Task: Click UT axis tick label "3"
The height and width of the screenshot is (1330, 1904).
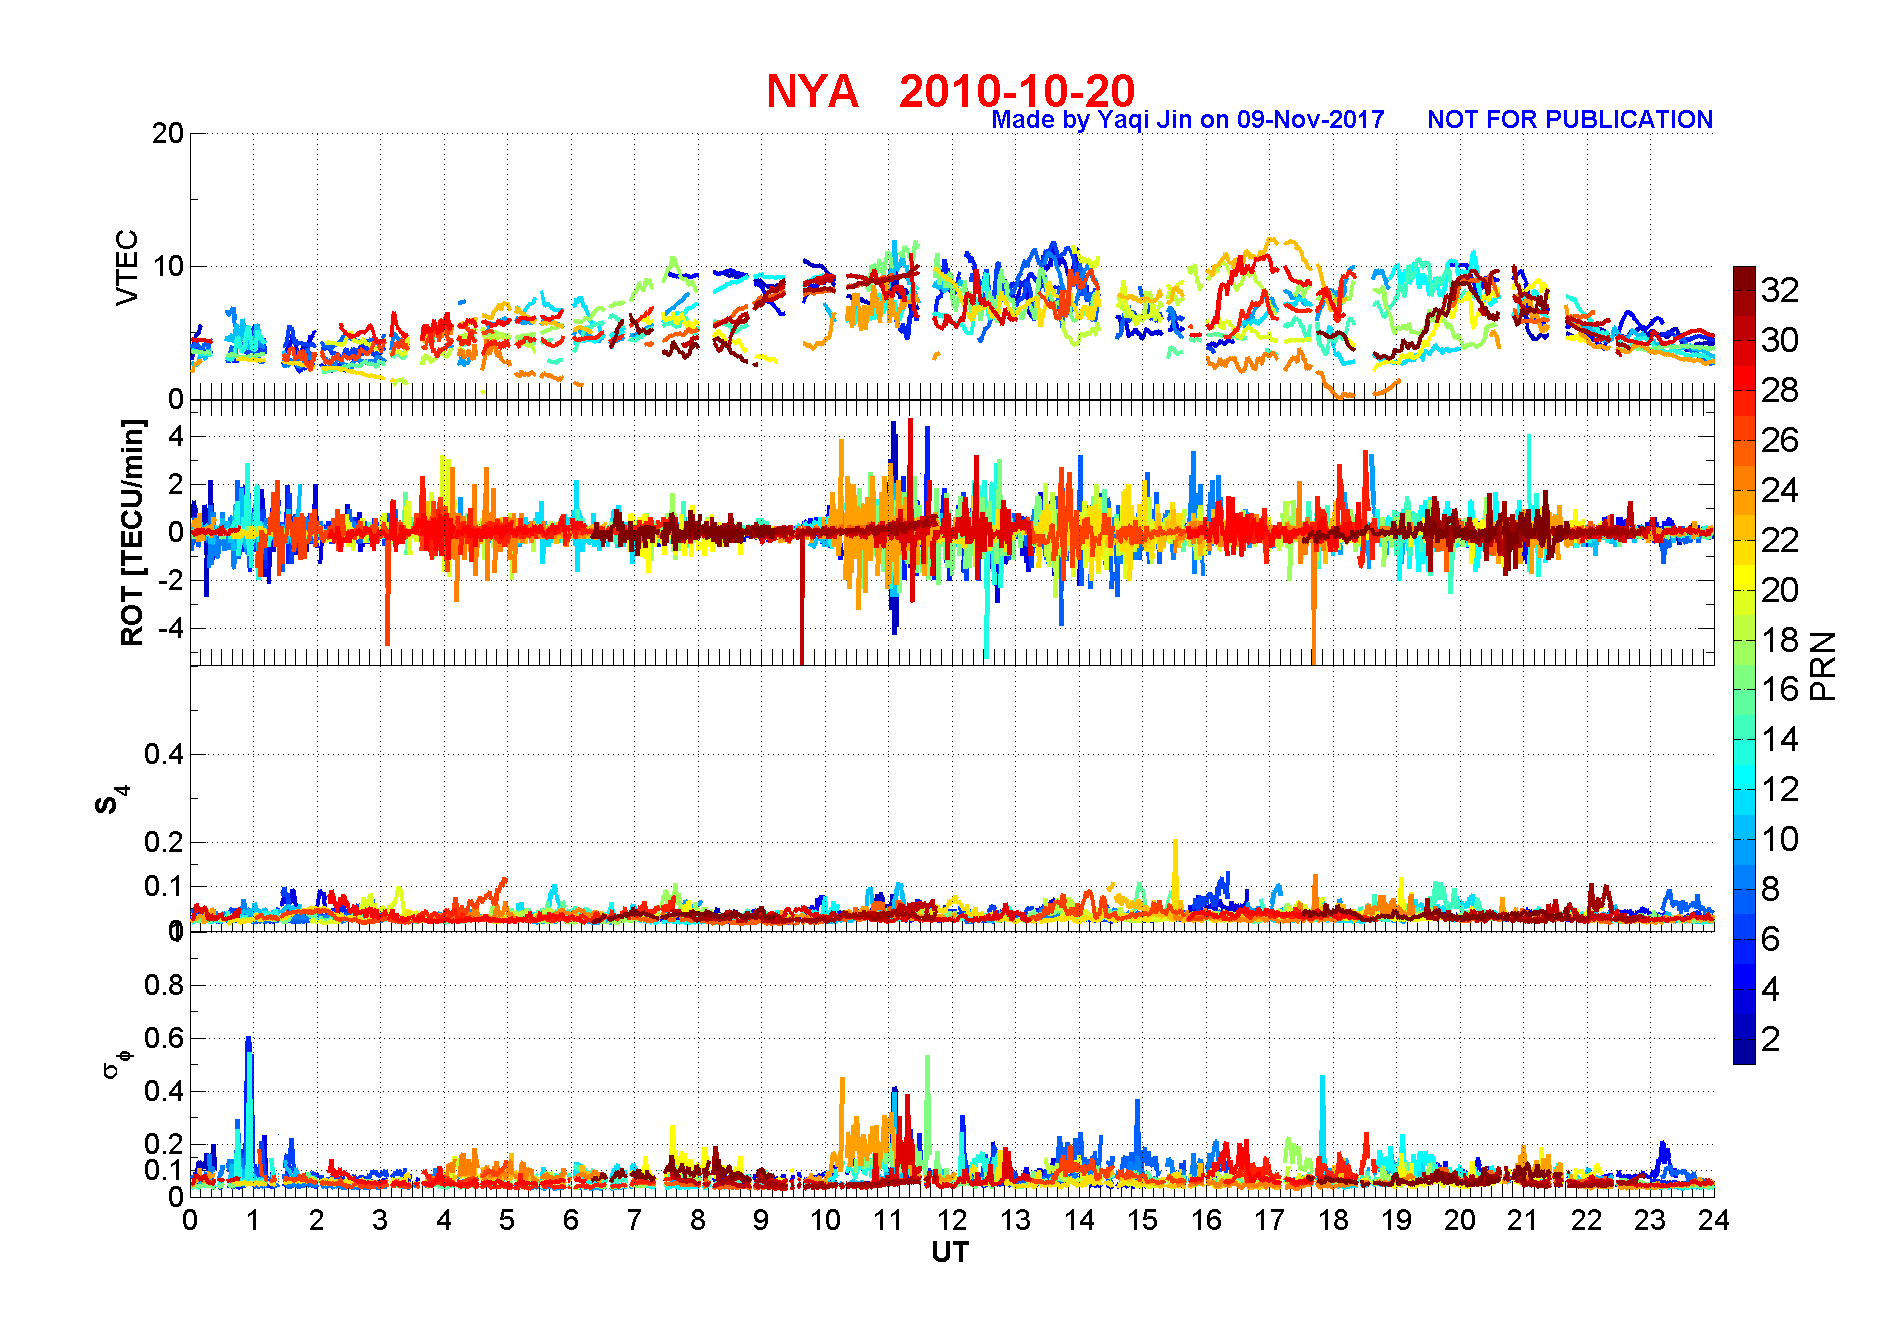Action: pos(380,1220)
